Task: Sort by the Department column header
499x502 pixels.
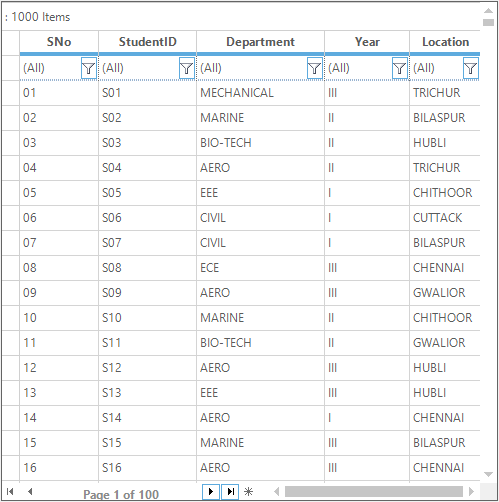Action: 260,42
